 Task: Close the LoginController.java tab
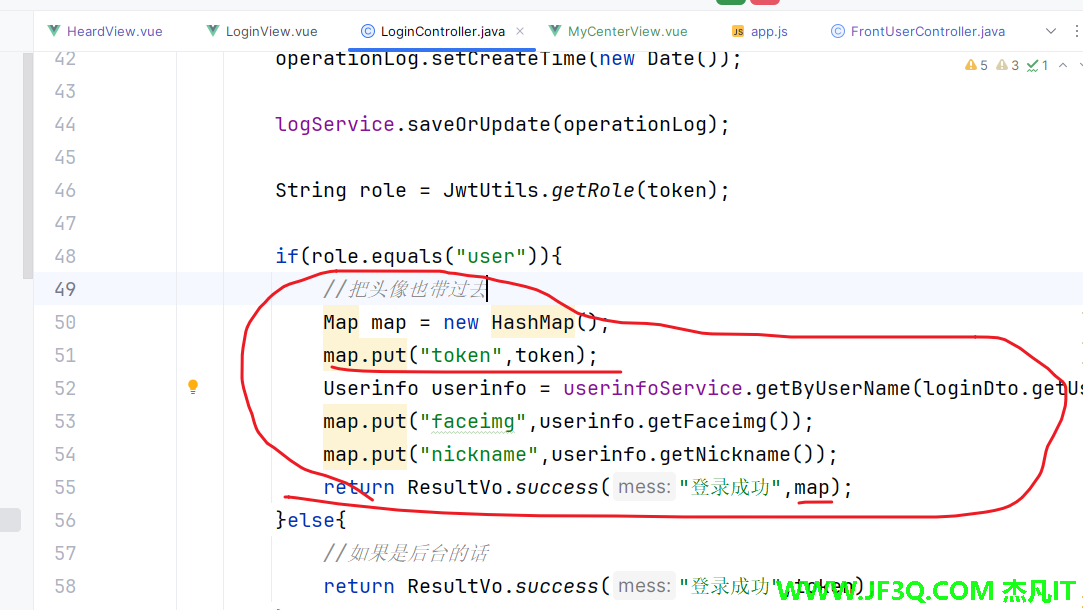[520, 32]
